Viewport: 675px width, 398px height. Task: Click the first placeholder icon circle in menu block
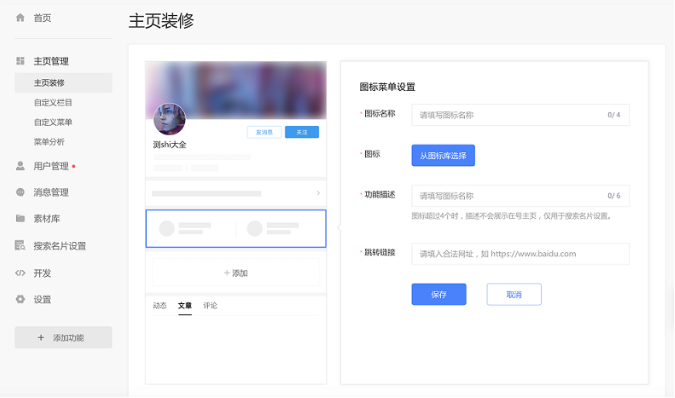click(x=167, y=228)
